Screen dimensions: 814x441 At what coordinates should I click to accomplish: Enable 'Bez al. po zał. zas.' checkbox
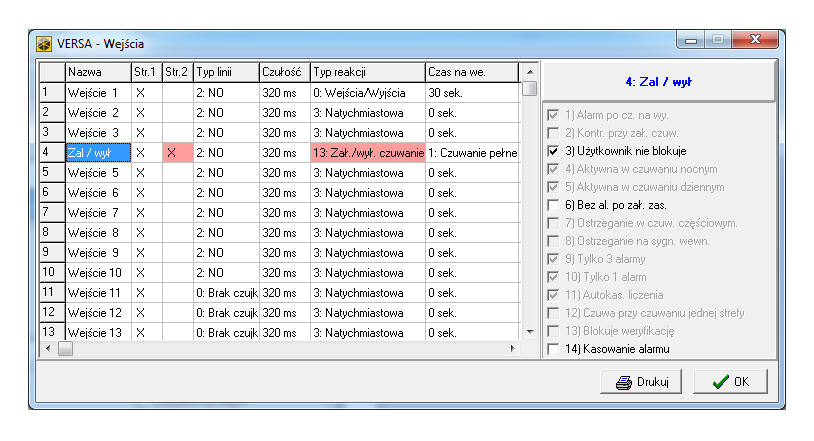(554, 205)
